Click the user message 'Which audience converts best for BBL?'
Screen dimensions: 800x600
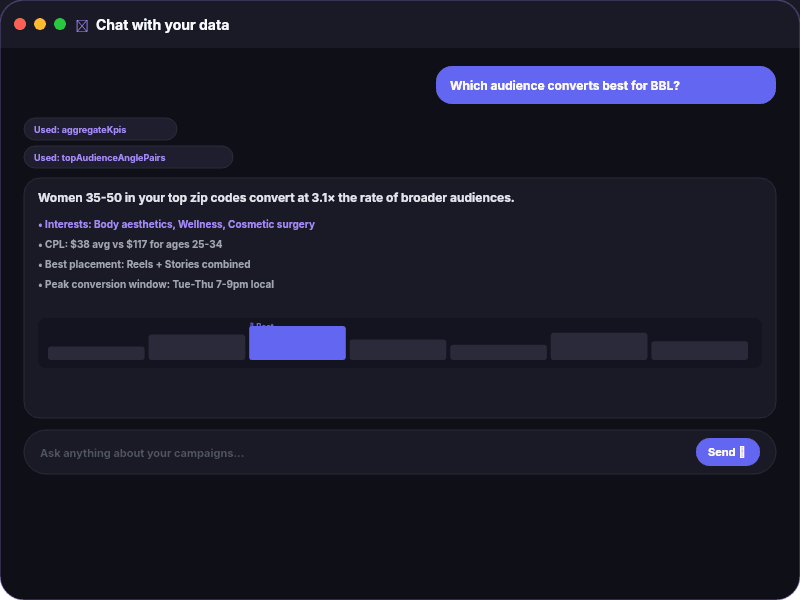click(606, 85)
